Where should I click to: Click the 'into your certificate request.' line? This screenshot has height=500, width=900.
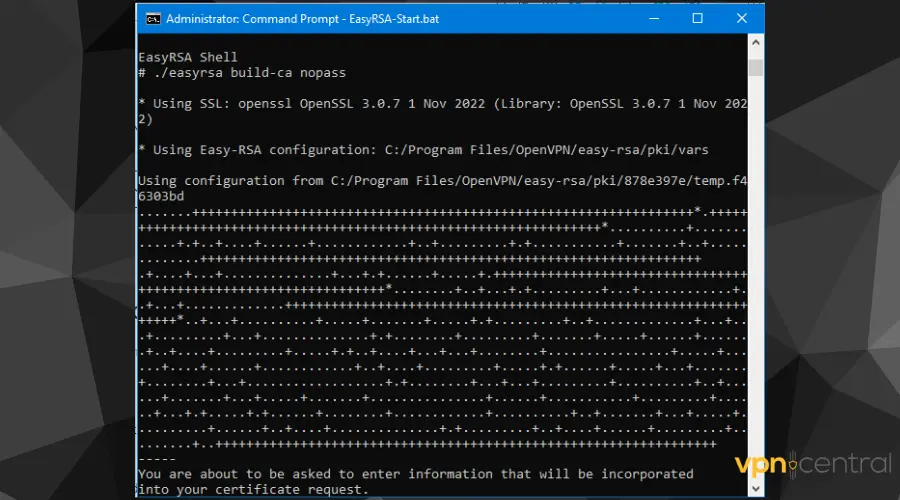[253, 490]
